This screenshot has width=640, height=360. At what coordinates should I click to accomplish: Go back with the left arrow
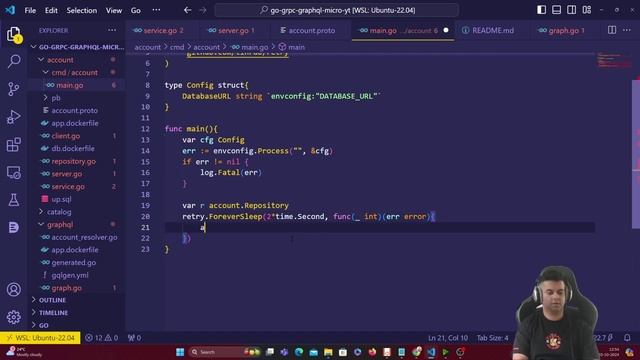187,10
